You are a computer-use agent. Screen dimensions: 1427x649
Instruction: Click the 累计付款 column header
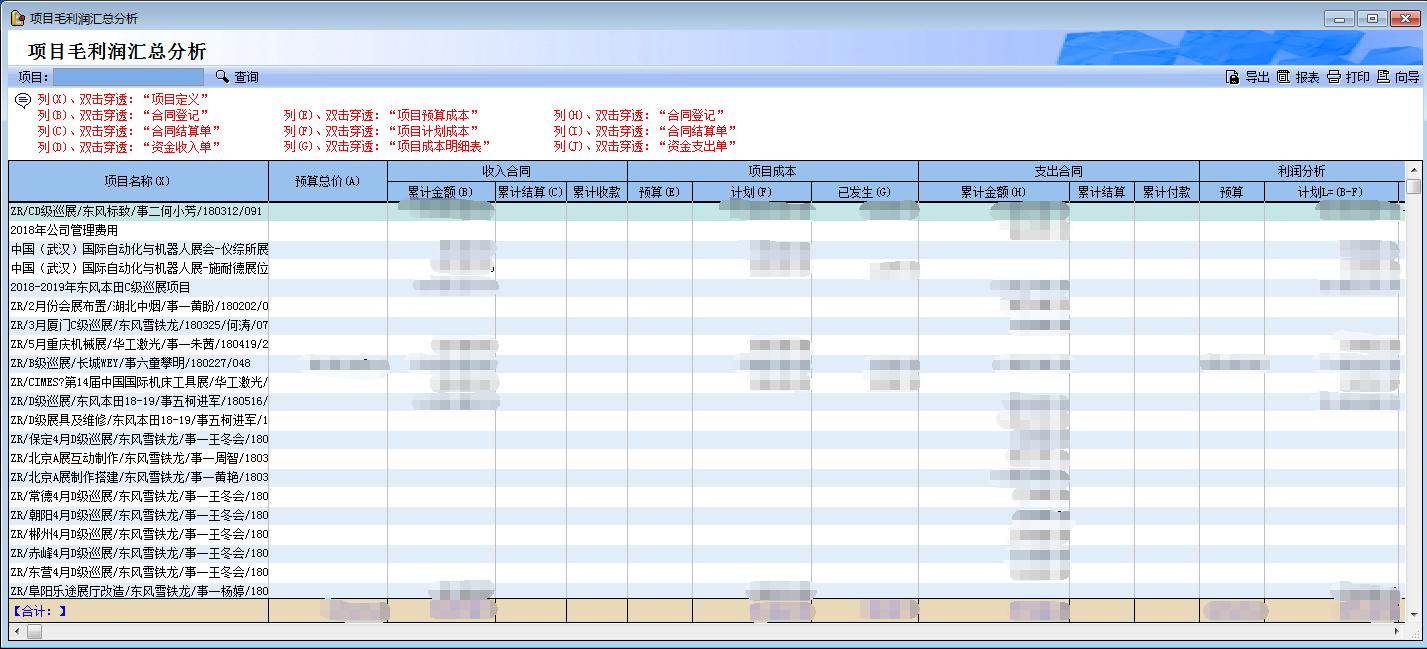click(1166, 192)
